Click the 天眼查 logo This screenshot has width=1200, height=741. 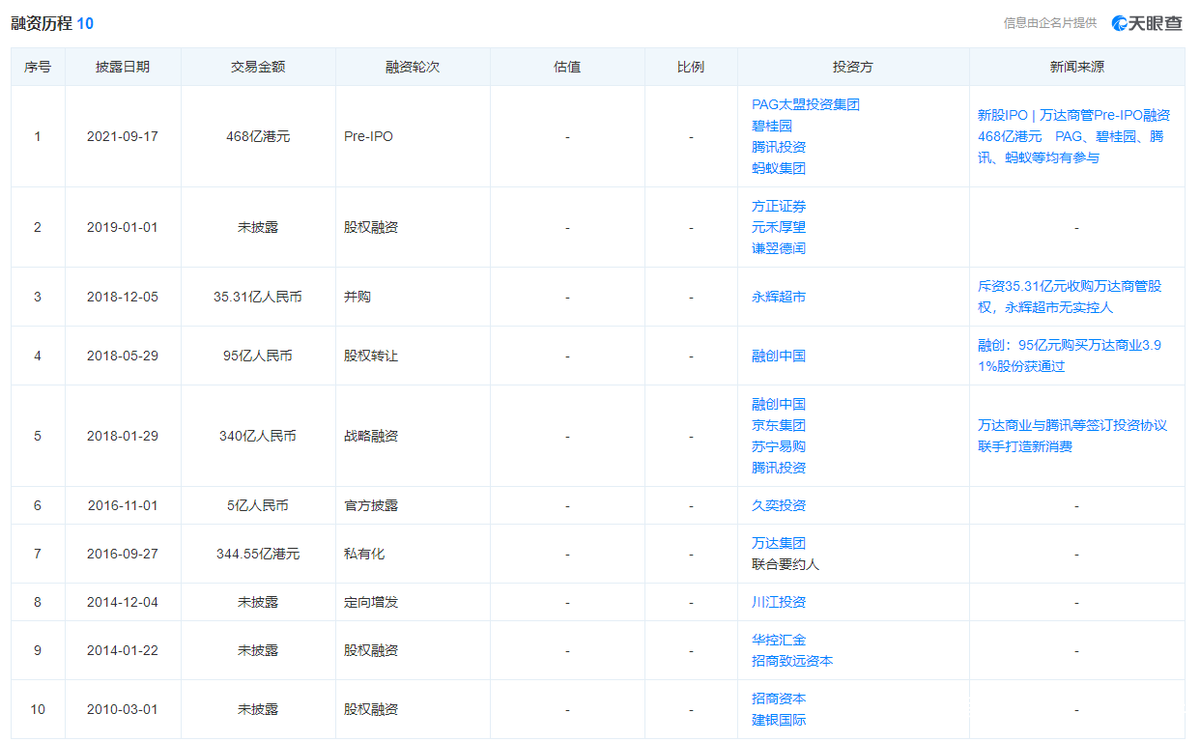click(x=1147, y=23)
